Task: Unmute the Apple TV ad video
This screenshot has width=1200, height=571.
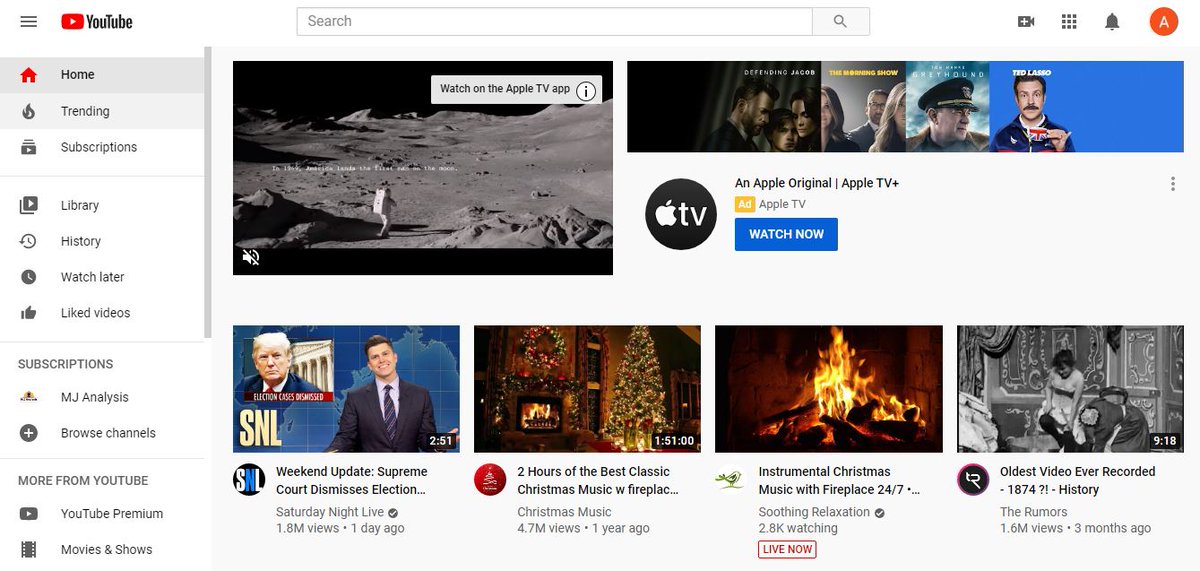Action: [x=251, y=257]
